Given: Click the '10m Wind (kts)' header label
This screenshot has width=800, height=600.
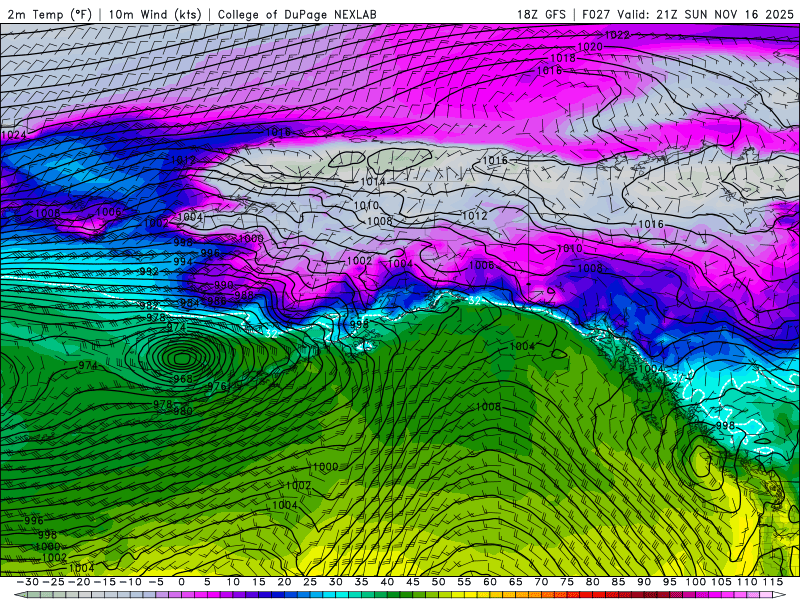Looking at the screenshot, I should coord(156,14).
